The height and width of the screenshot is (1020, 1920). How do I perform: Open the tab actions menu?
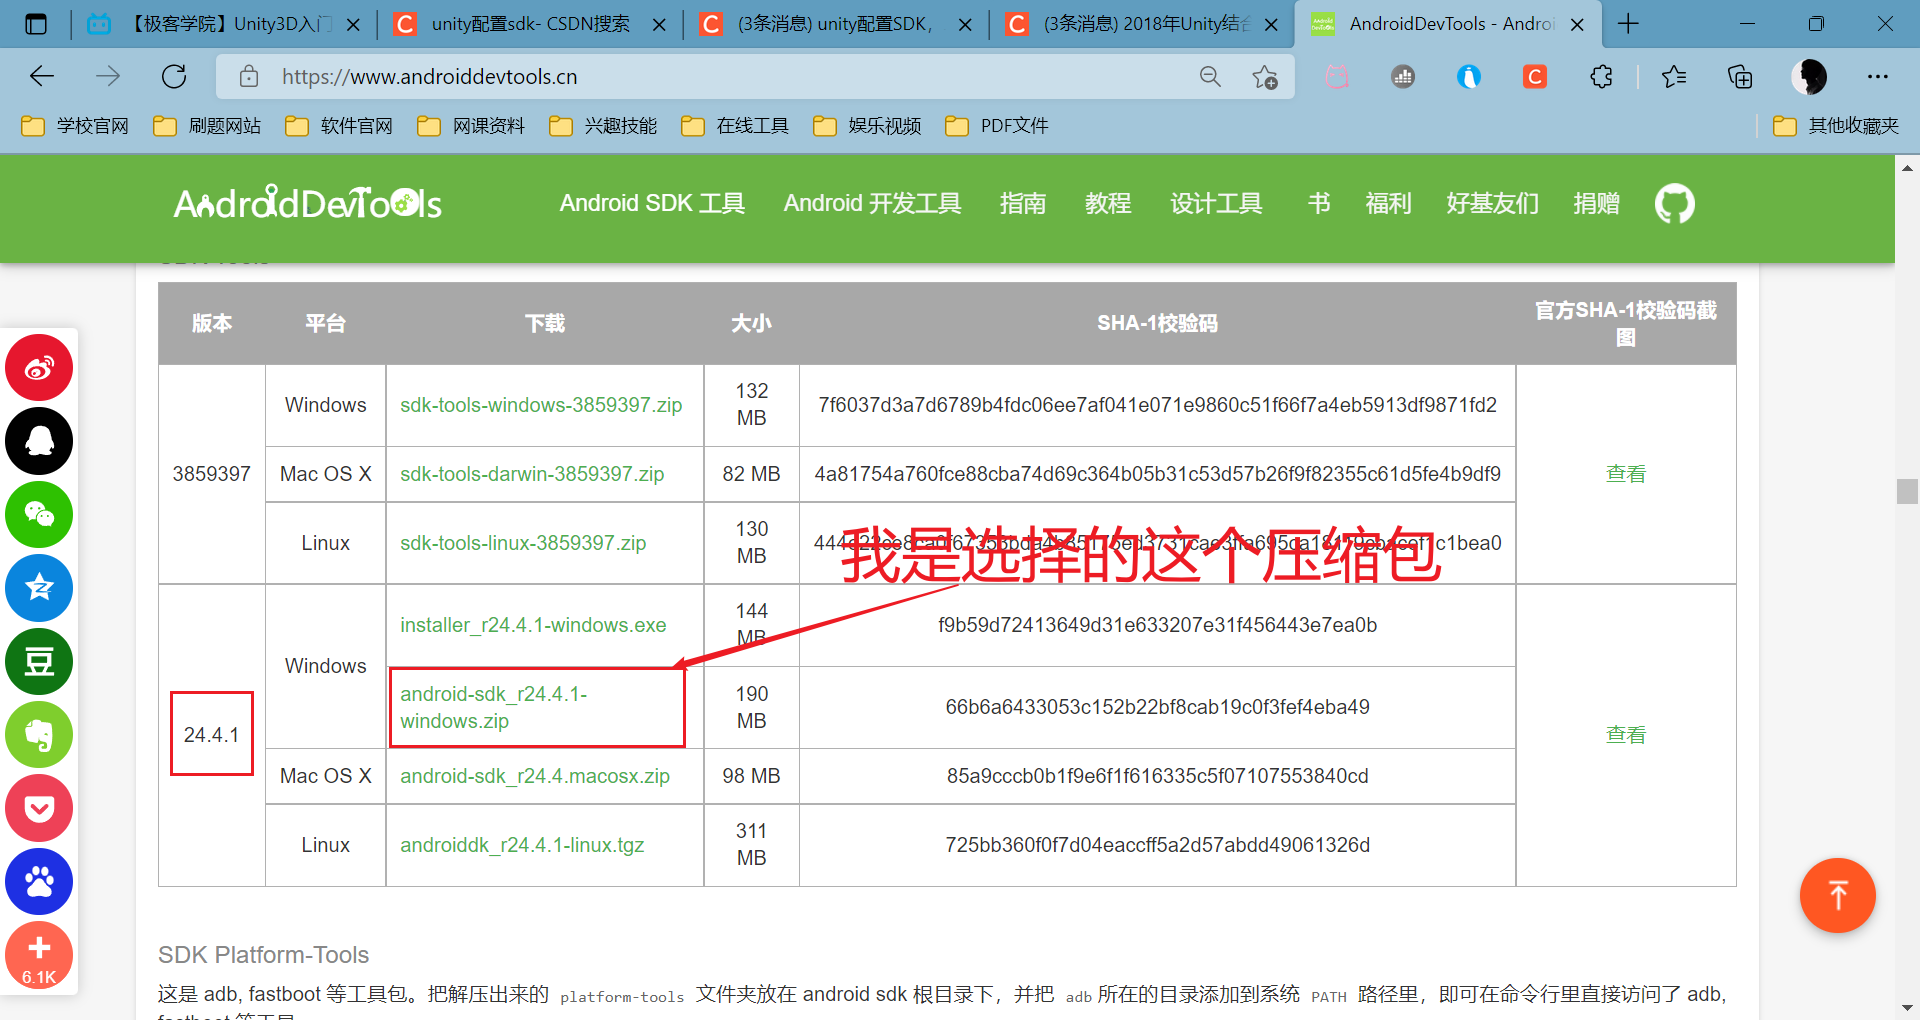(36, 24)
